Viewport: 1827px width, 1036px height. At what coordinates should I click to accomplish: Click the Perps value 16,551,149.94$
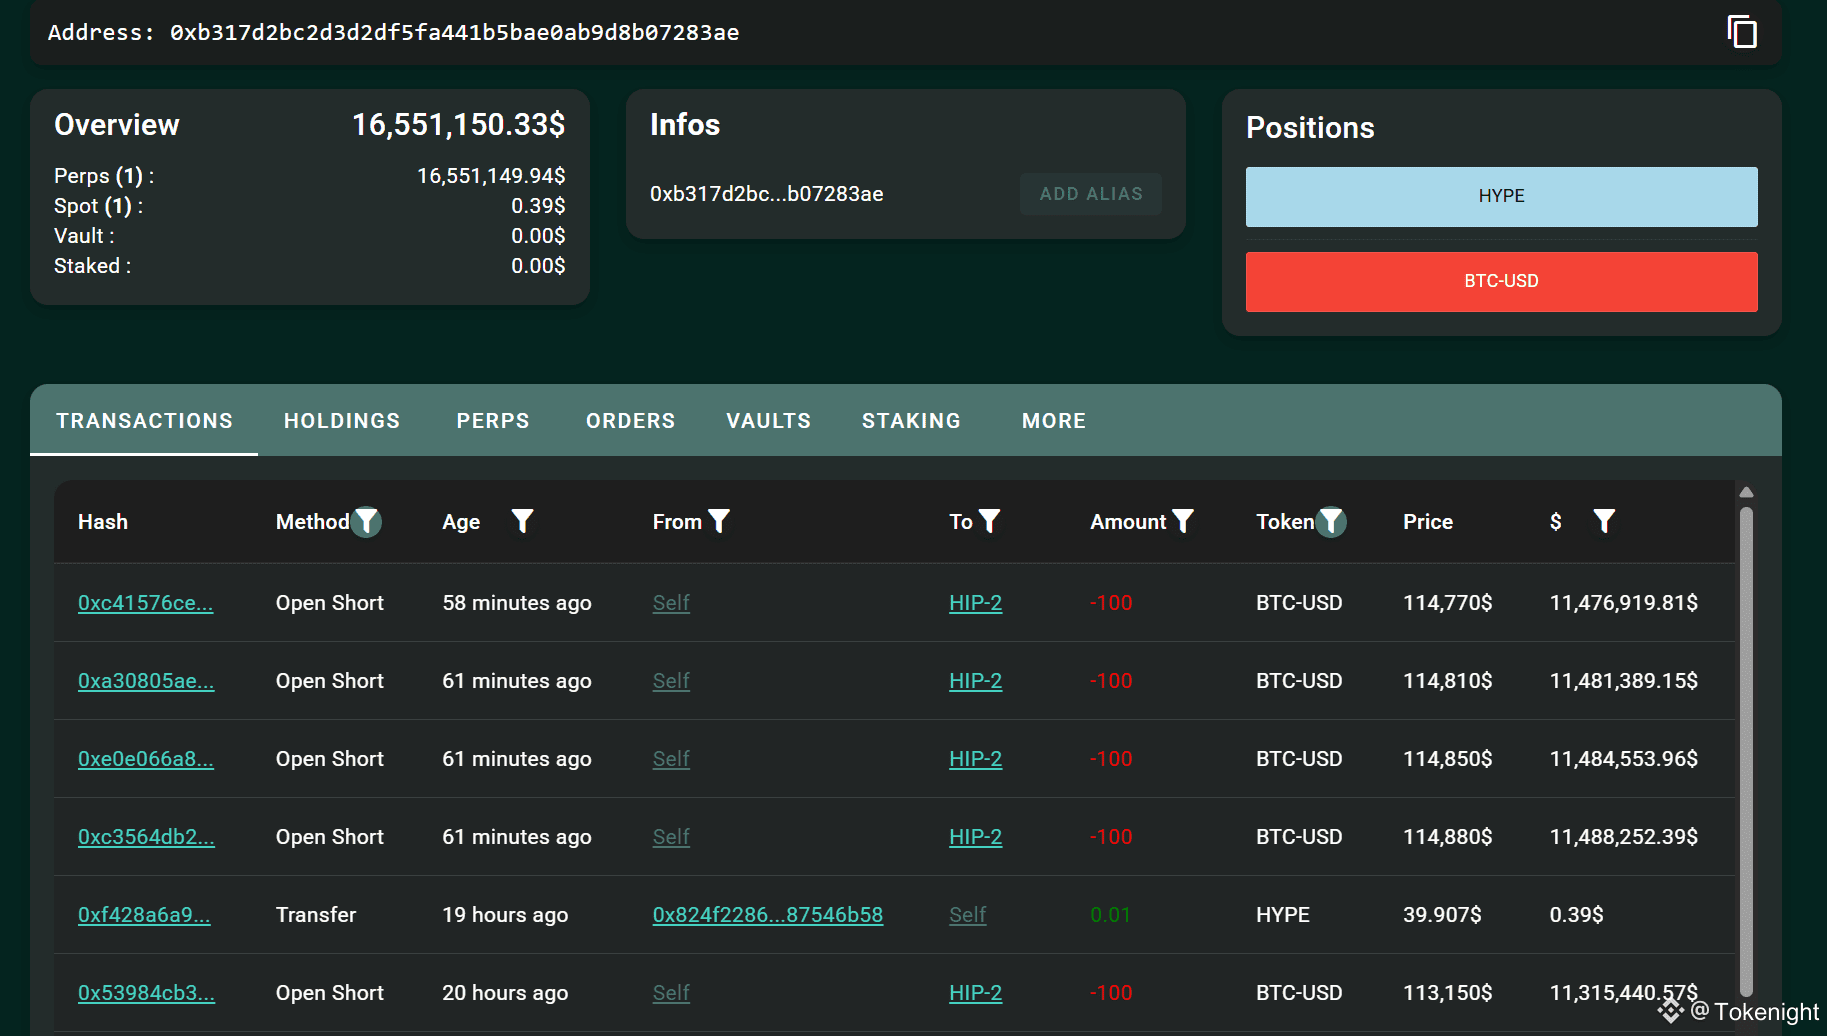(x=491, y=176)
